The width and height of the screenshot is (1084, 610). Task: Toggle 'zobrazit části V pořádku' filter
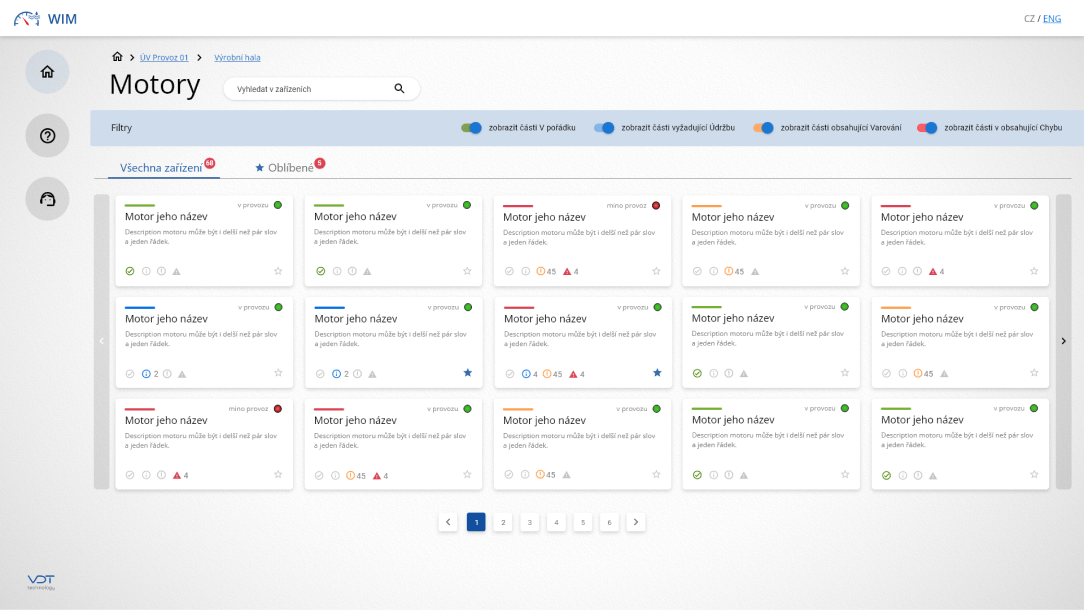pyautogui.click(x=471, y=128)
